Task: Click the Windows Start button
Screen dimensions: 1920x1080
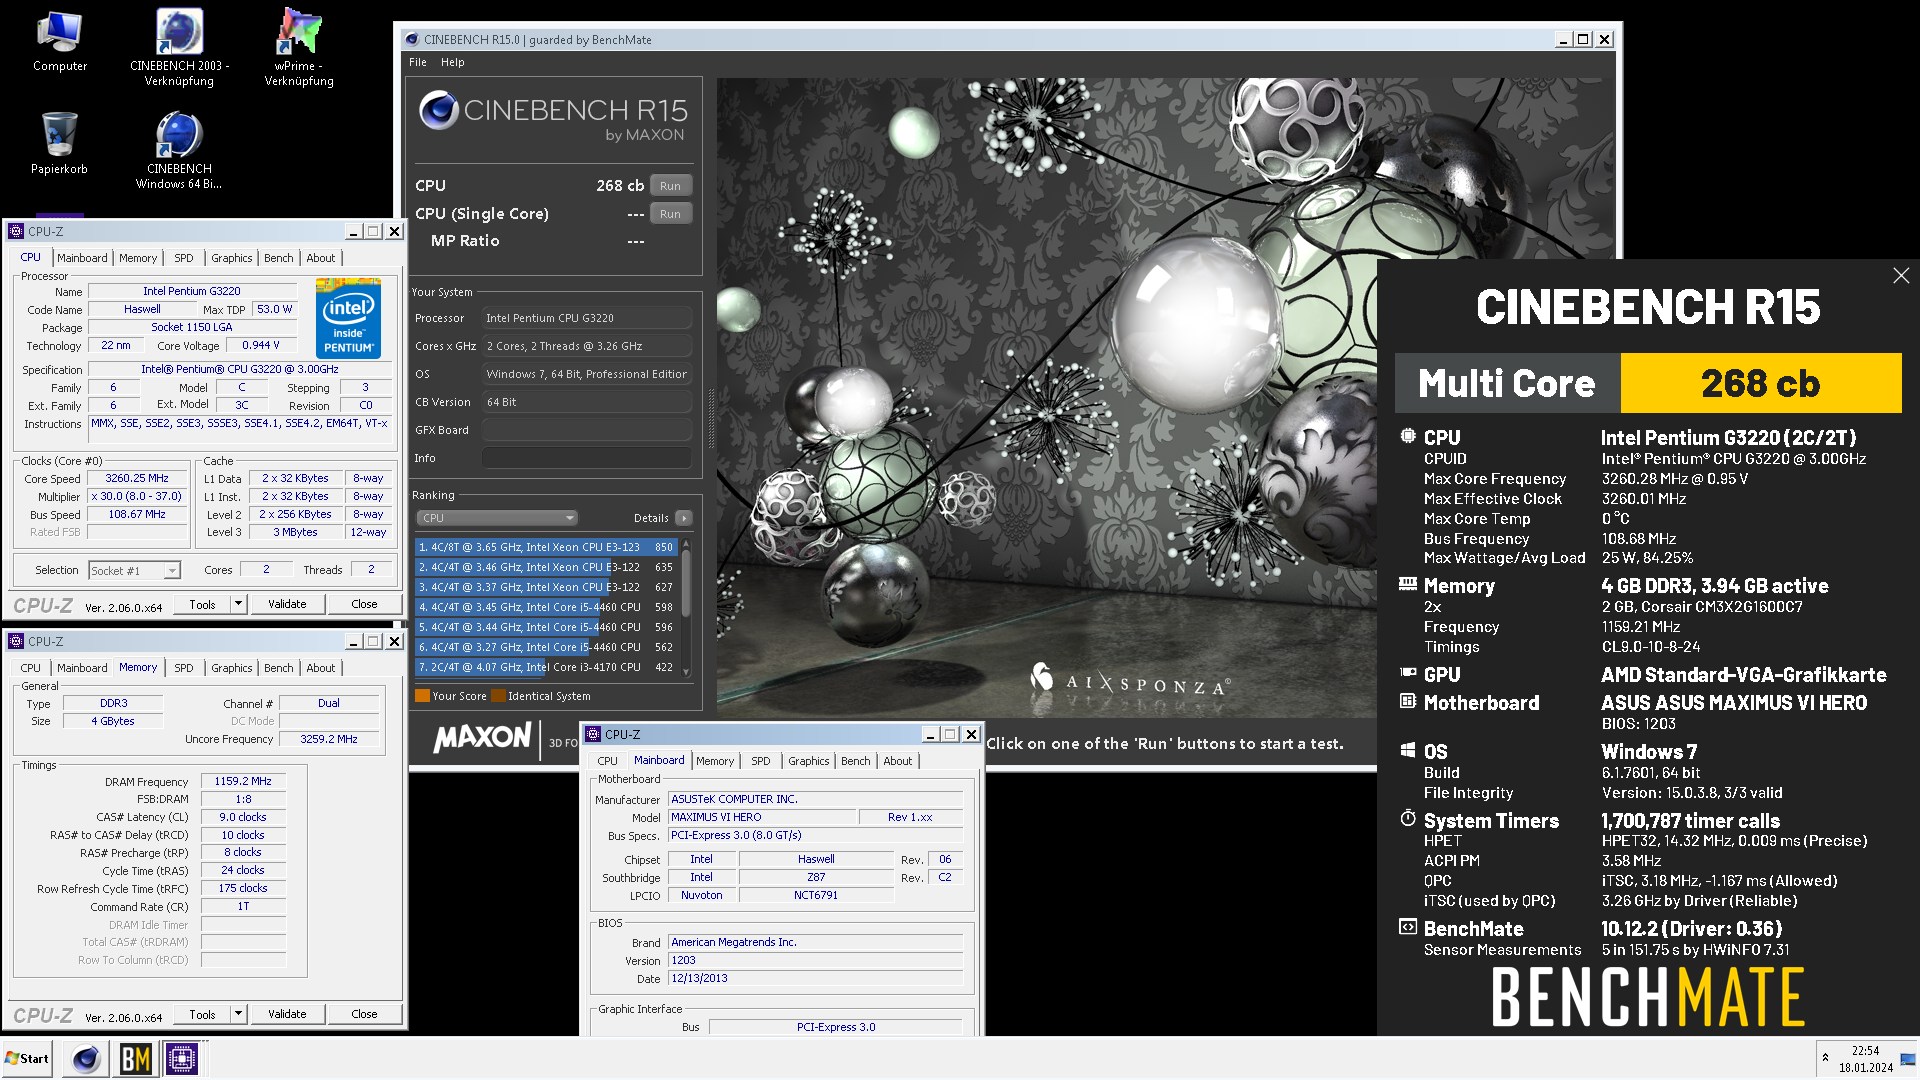Action: pos(27,1058)
